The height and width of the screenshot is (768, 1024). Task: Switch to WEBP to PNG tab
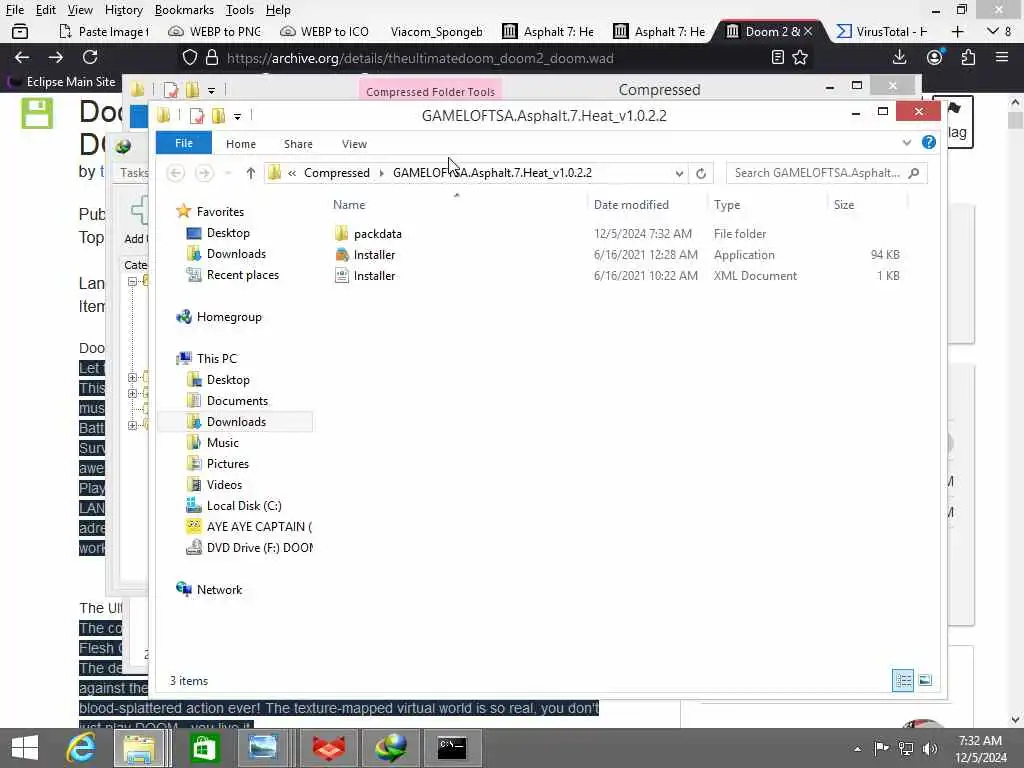(216, 31)
